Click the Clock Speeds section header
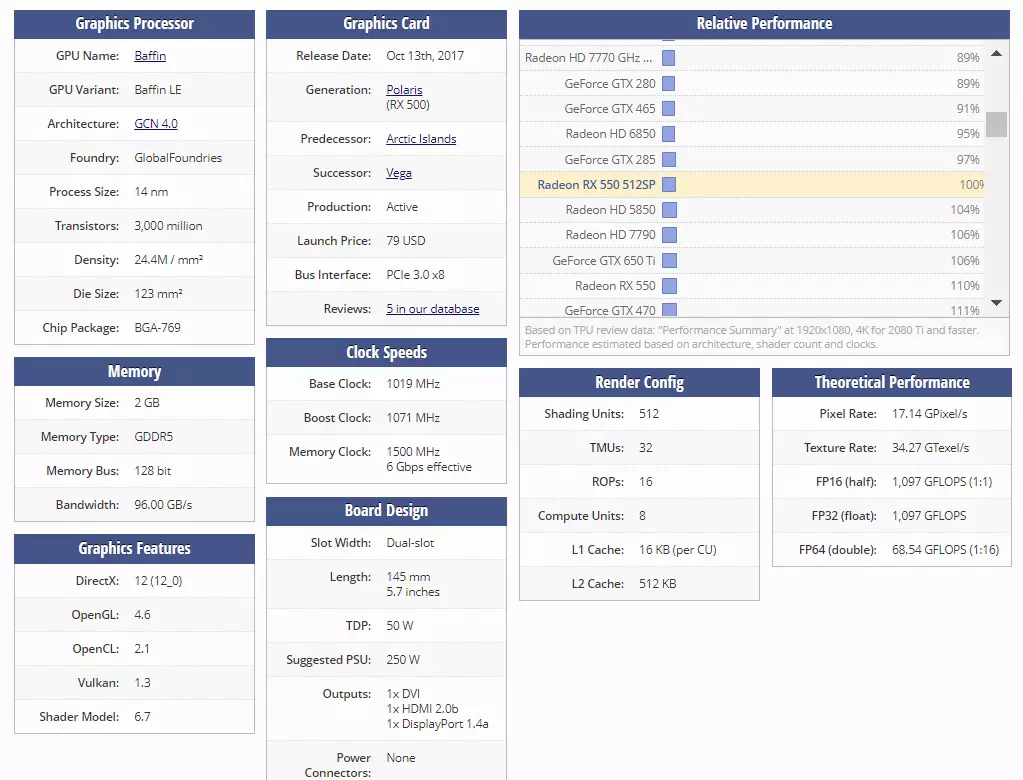Image resolution: width=1023 pixels, height=780 pixels. [386, 352]
